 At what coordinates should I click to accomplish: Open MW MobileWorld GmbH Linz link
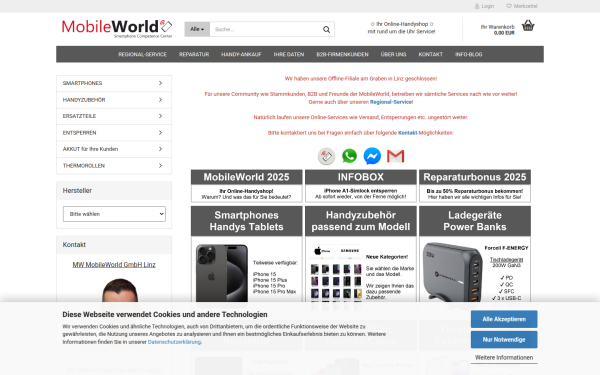coord(114,264)
